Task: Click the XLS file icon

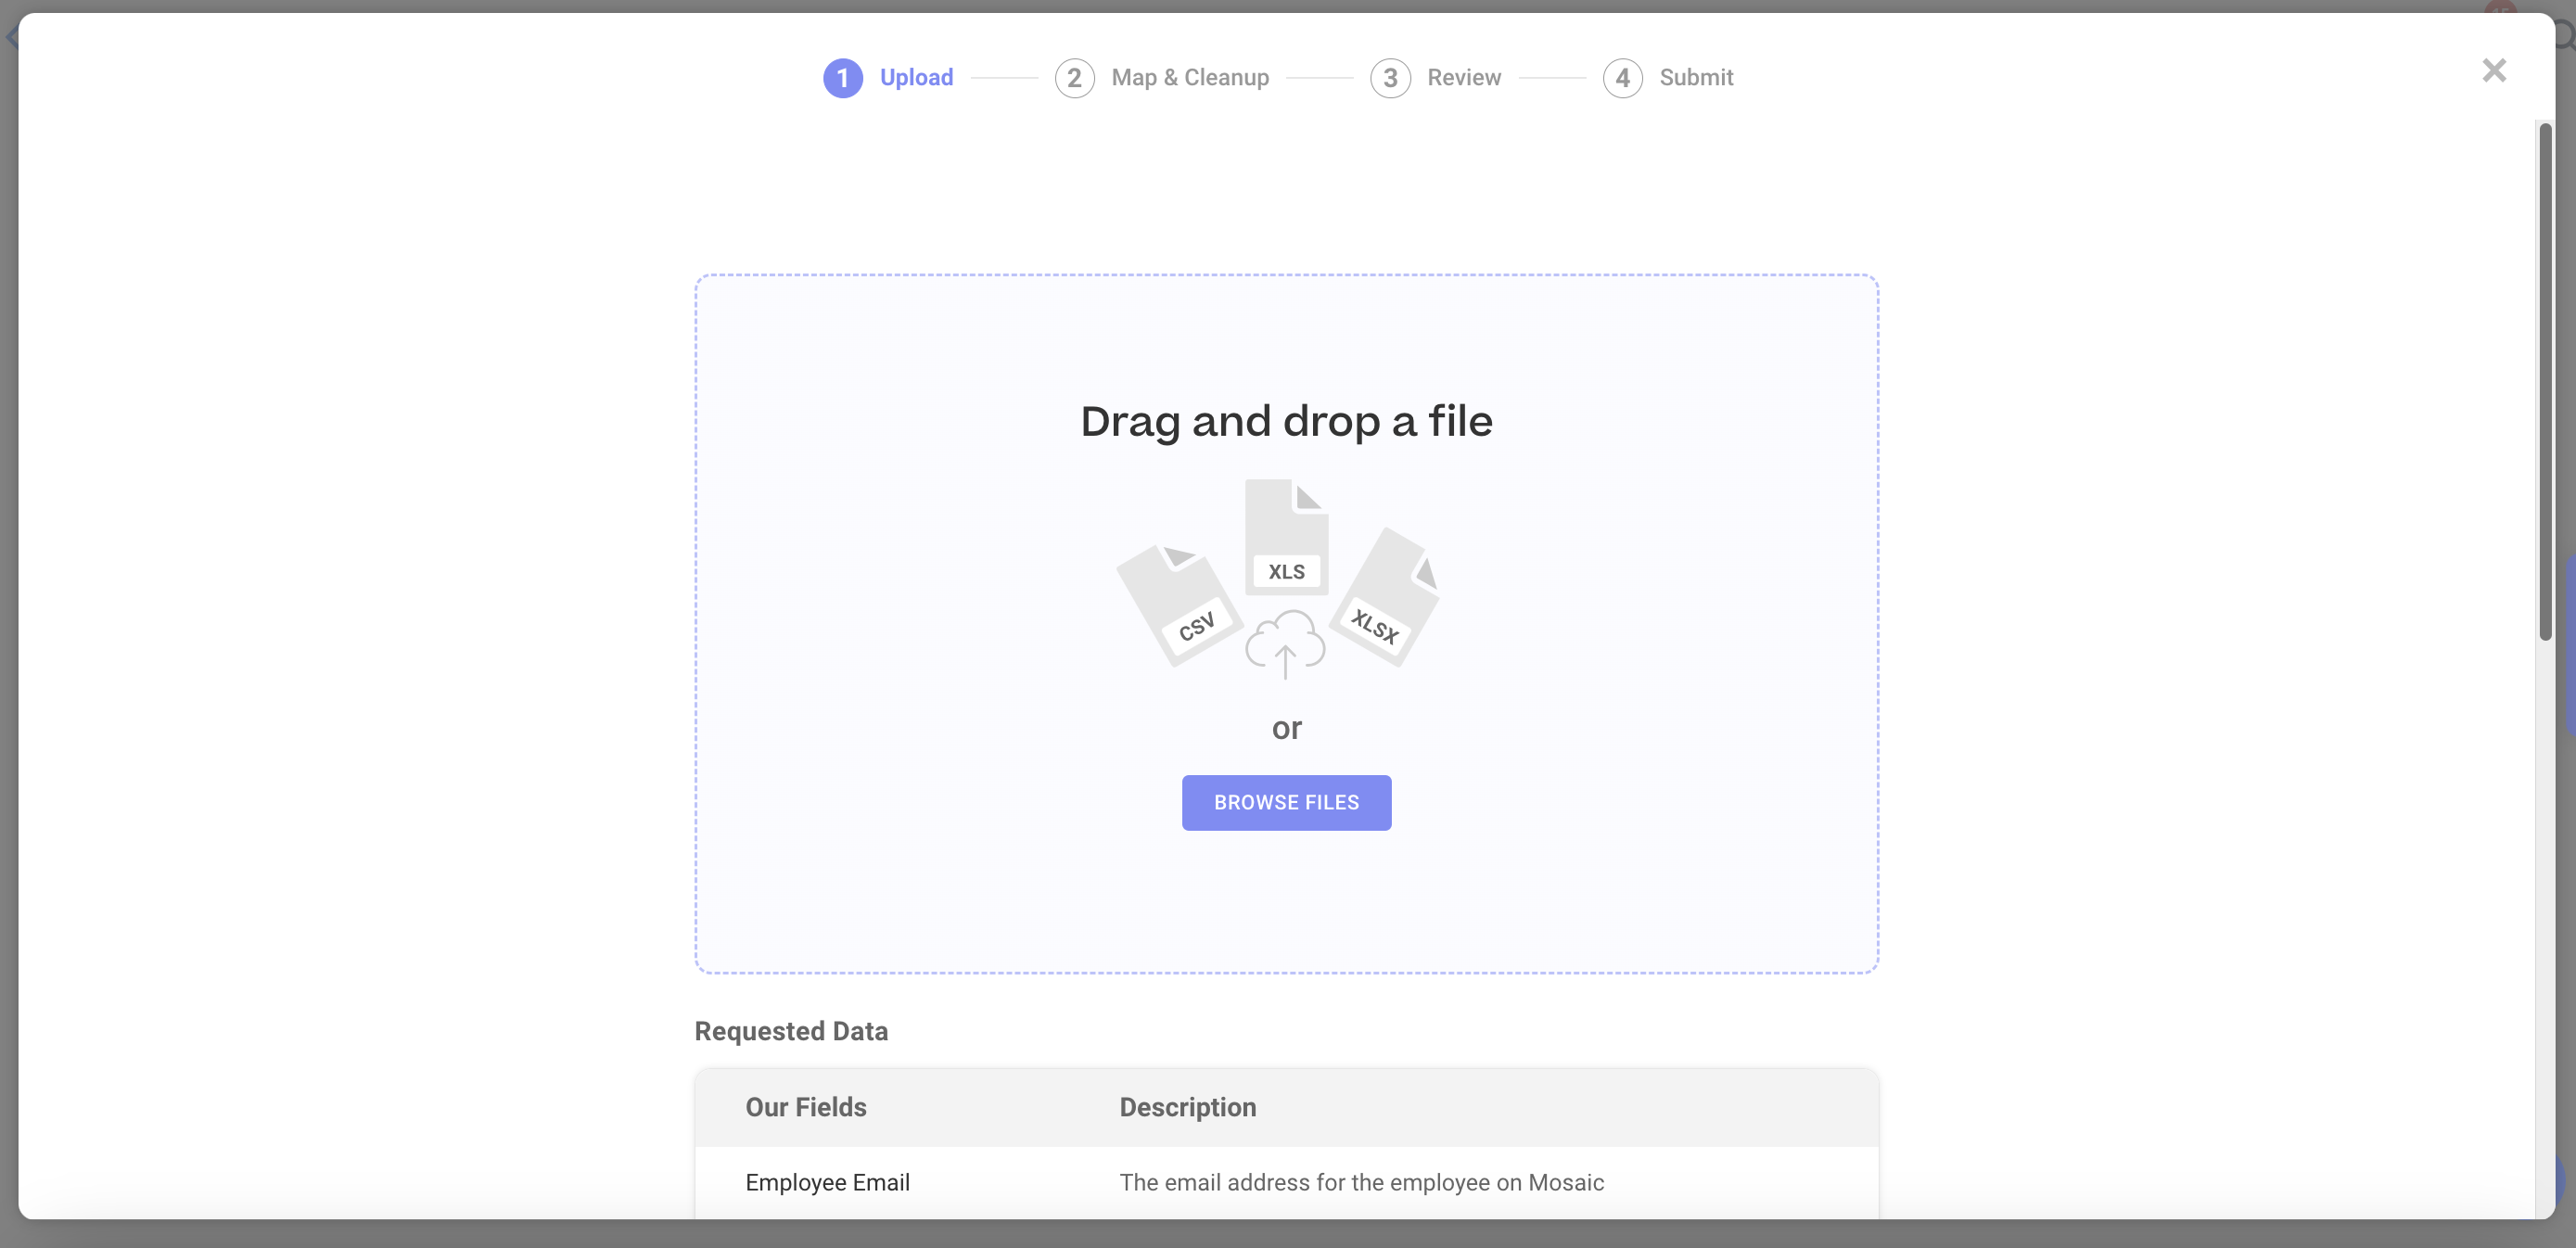Action: (1286, 537)
